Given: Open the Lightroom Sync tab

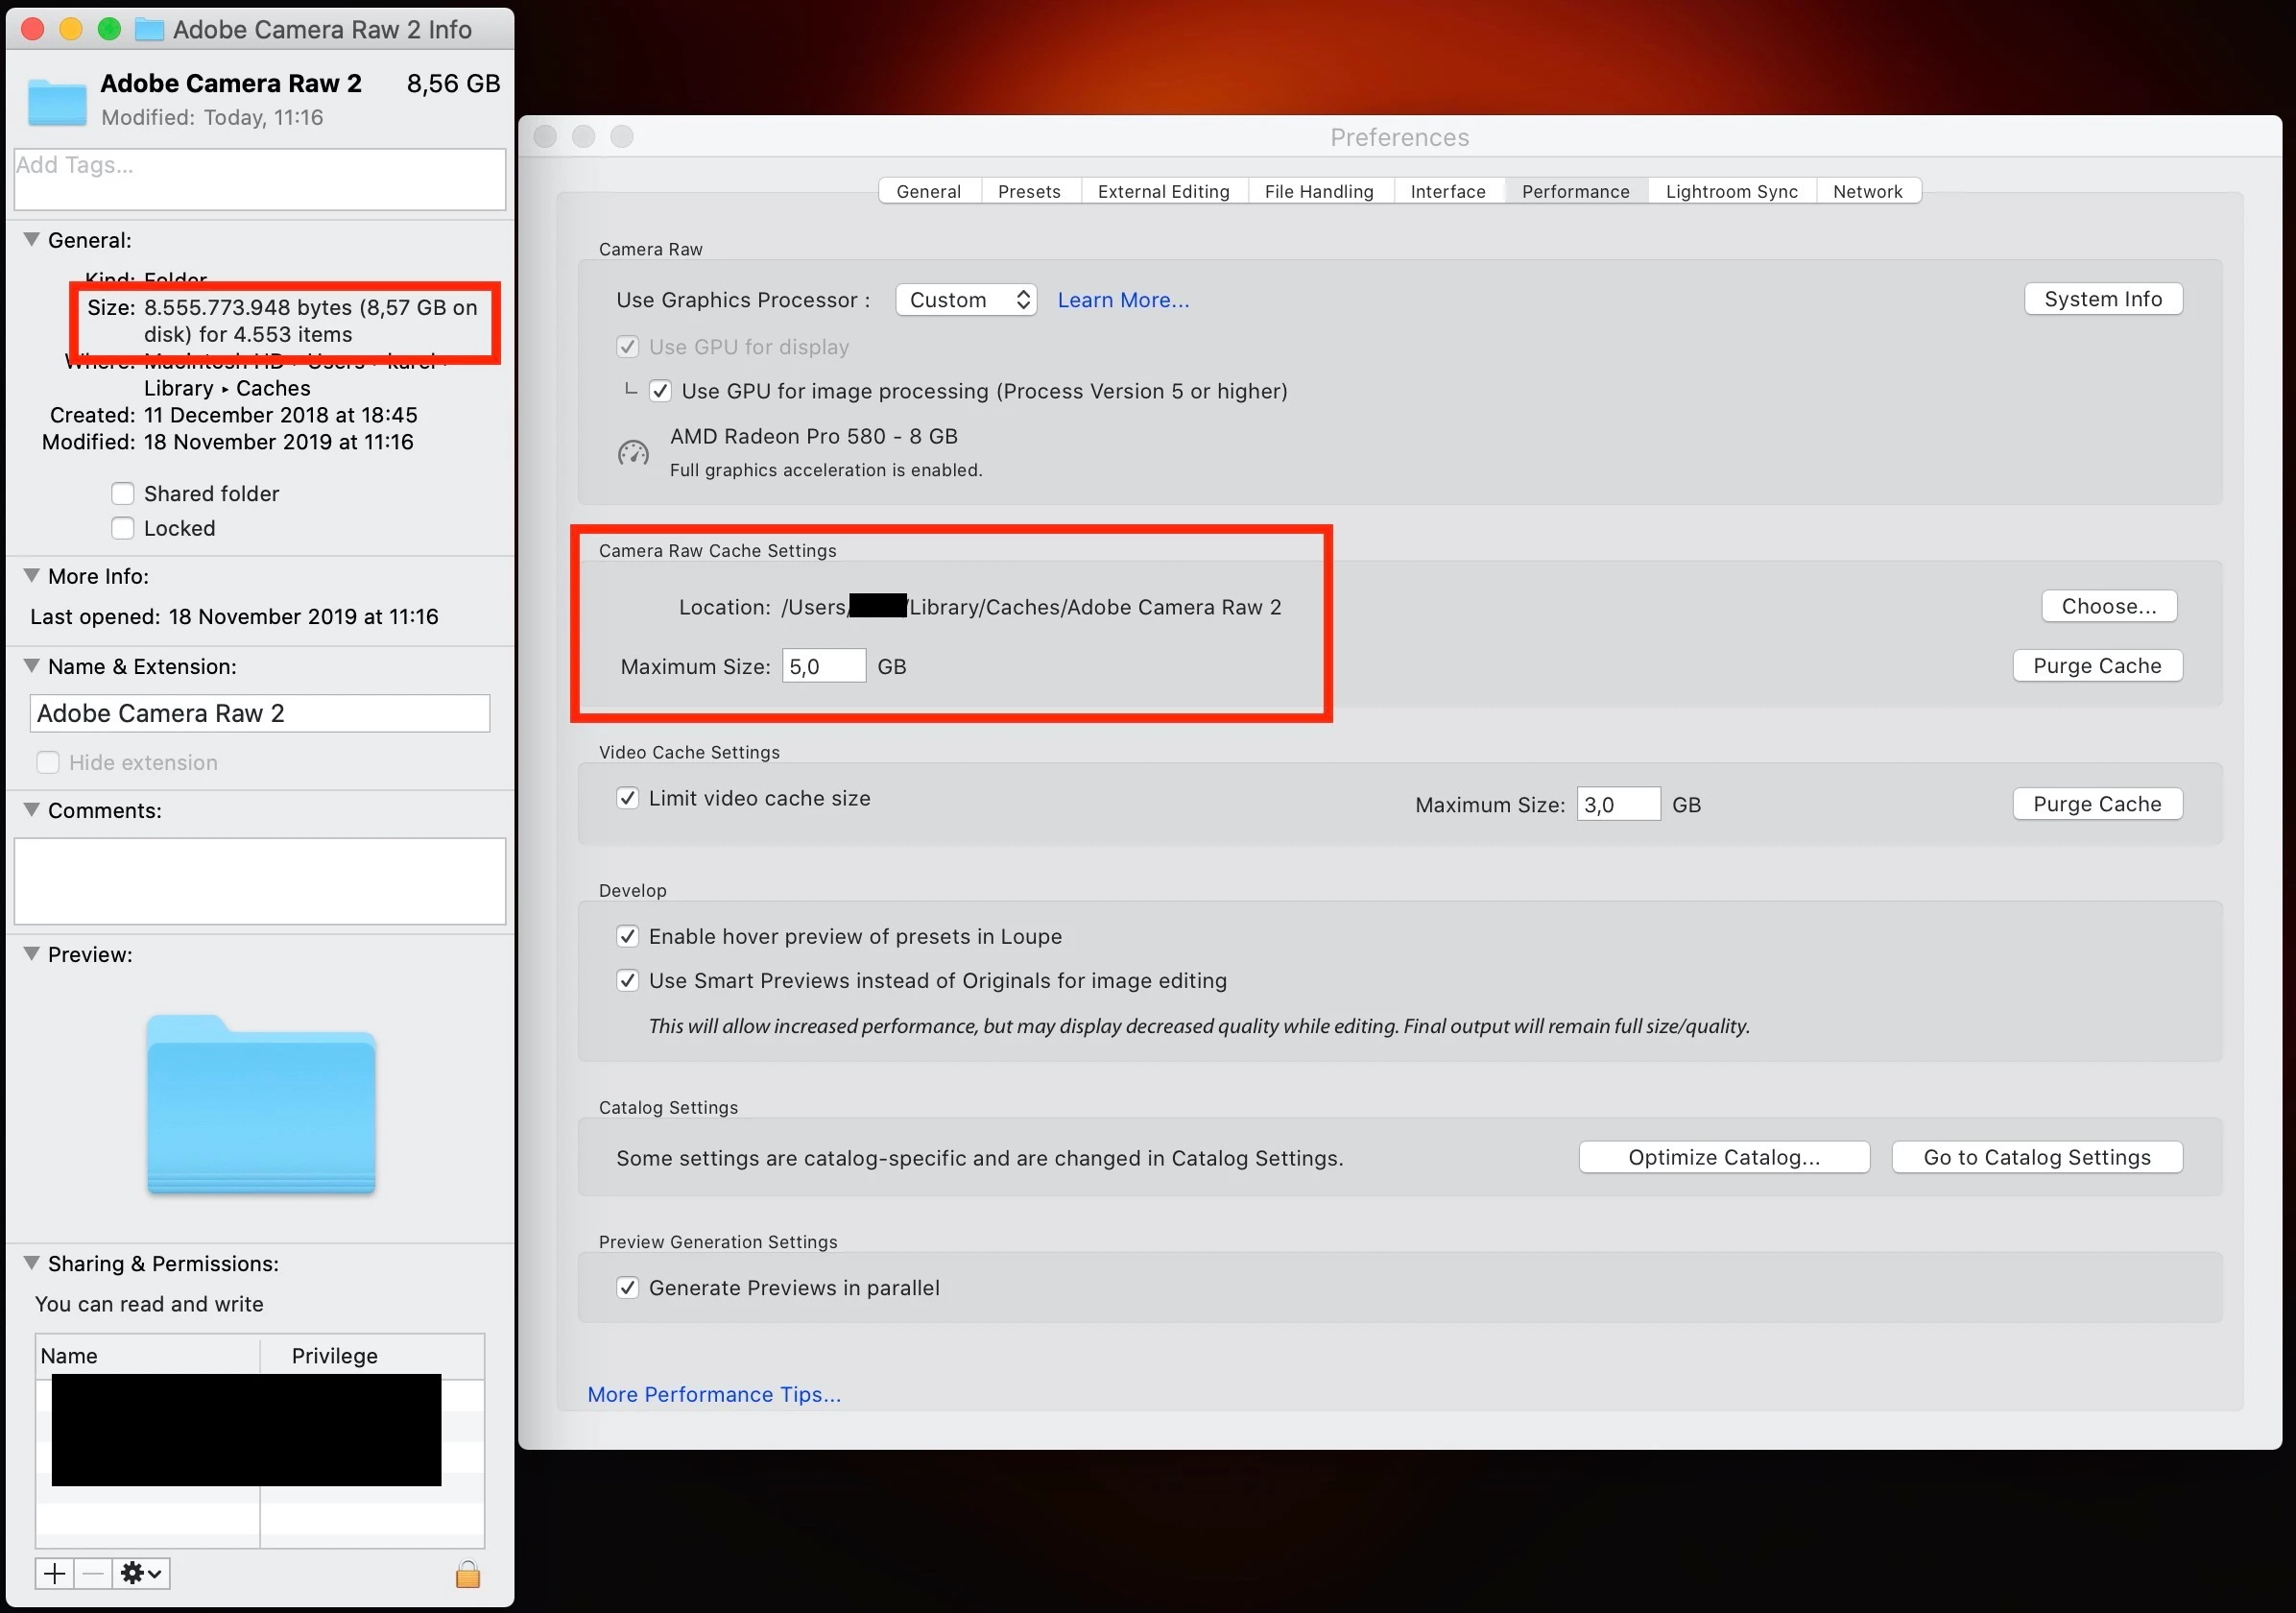Looking at the screenshot, I should coord(1731,191).
